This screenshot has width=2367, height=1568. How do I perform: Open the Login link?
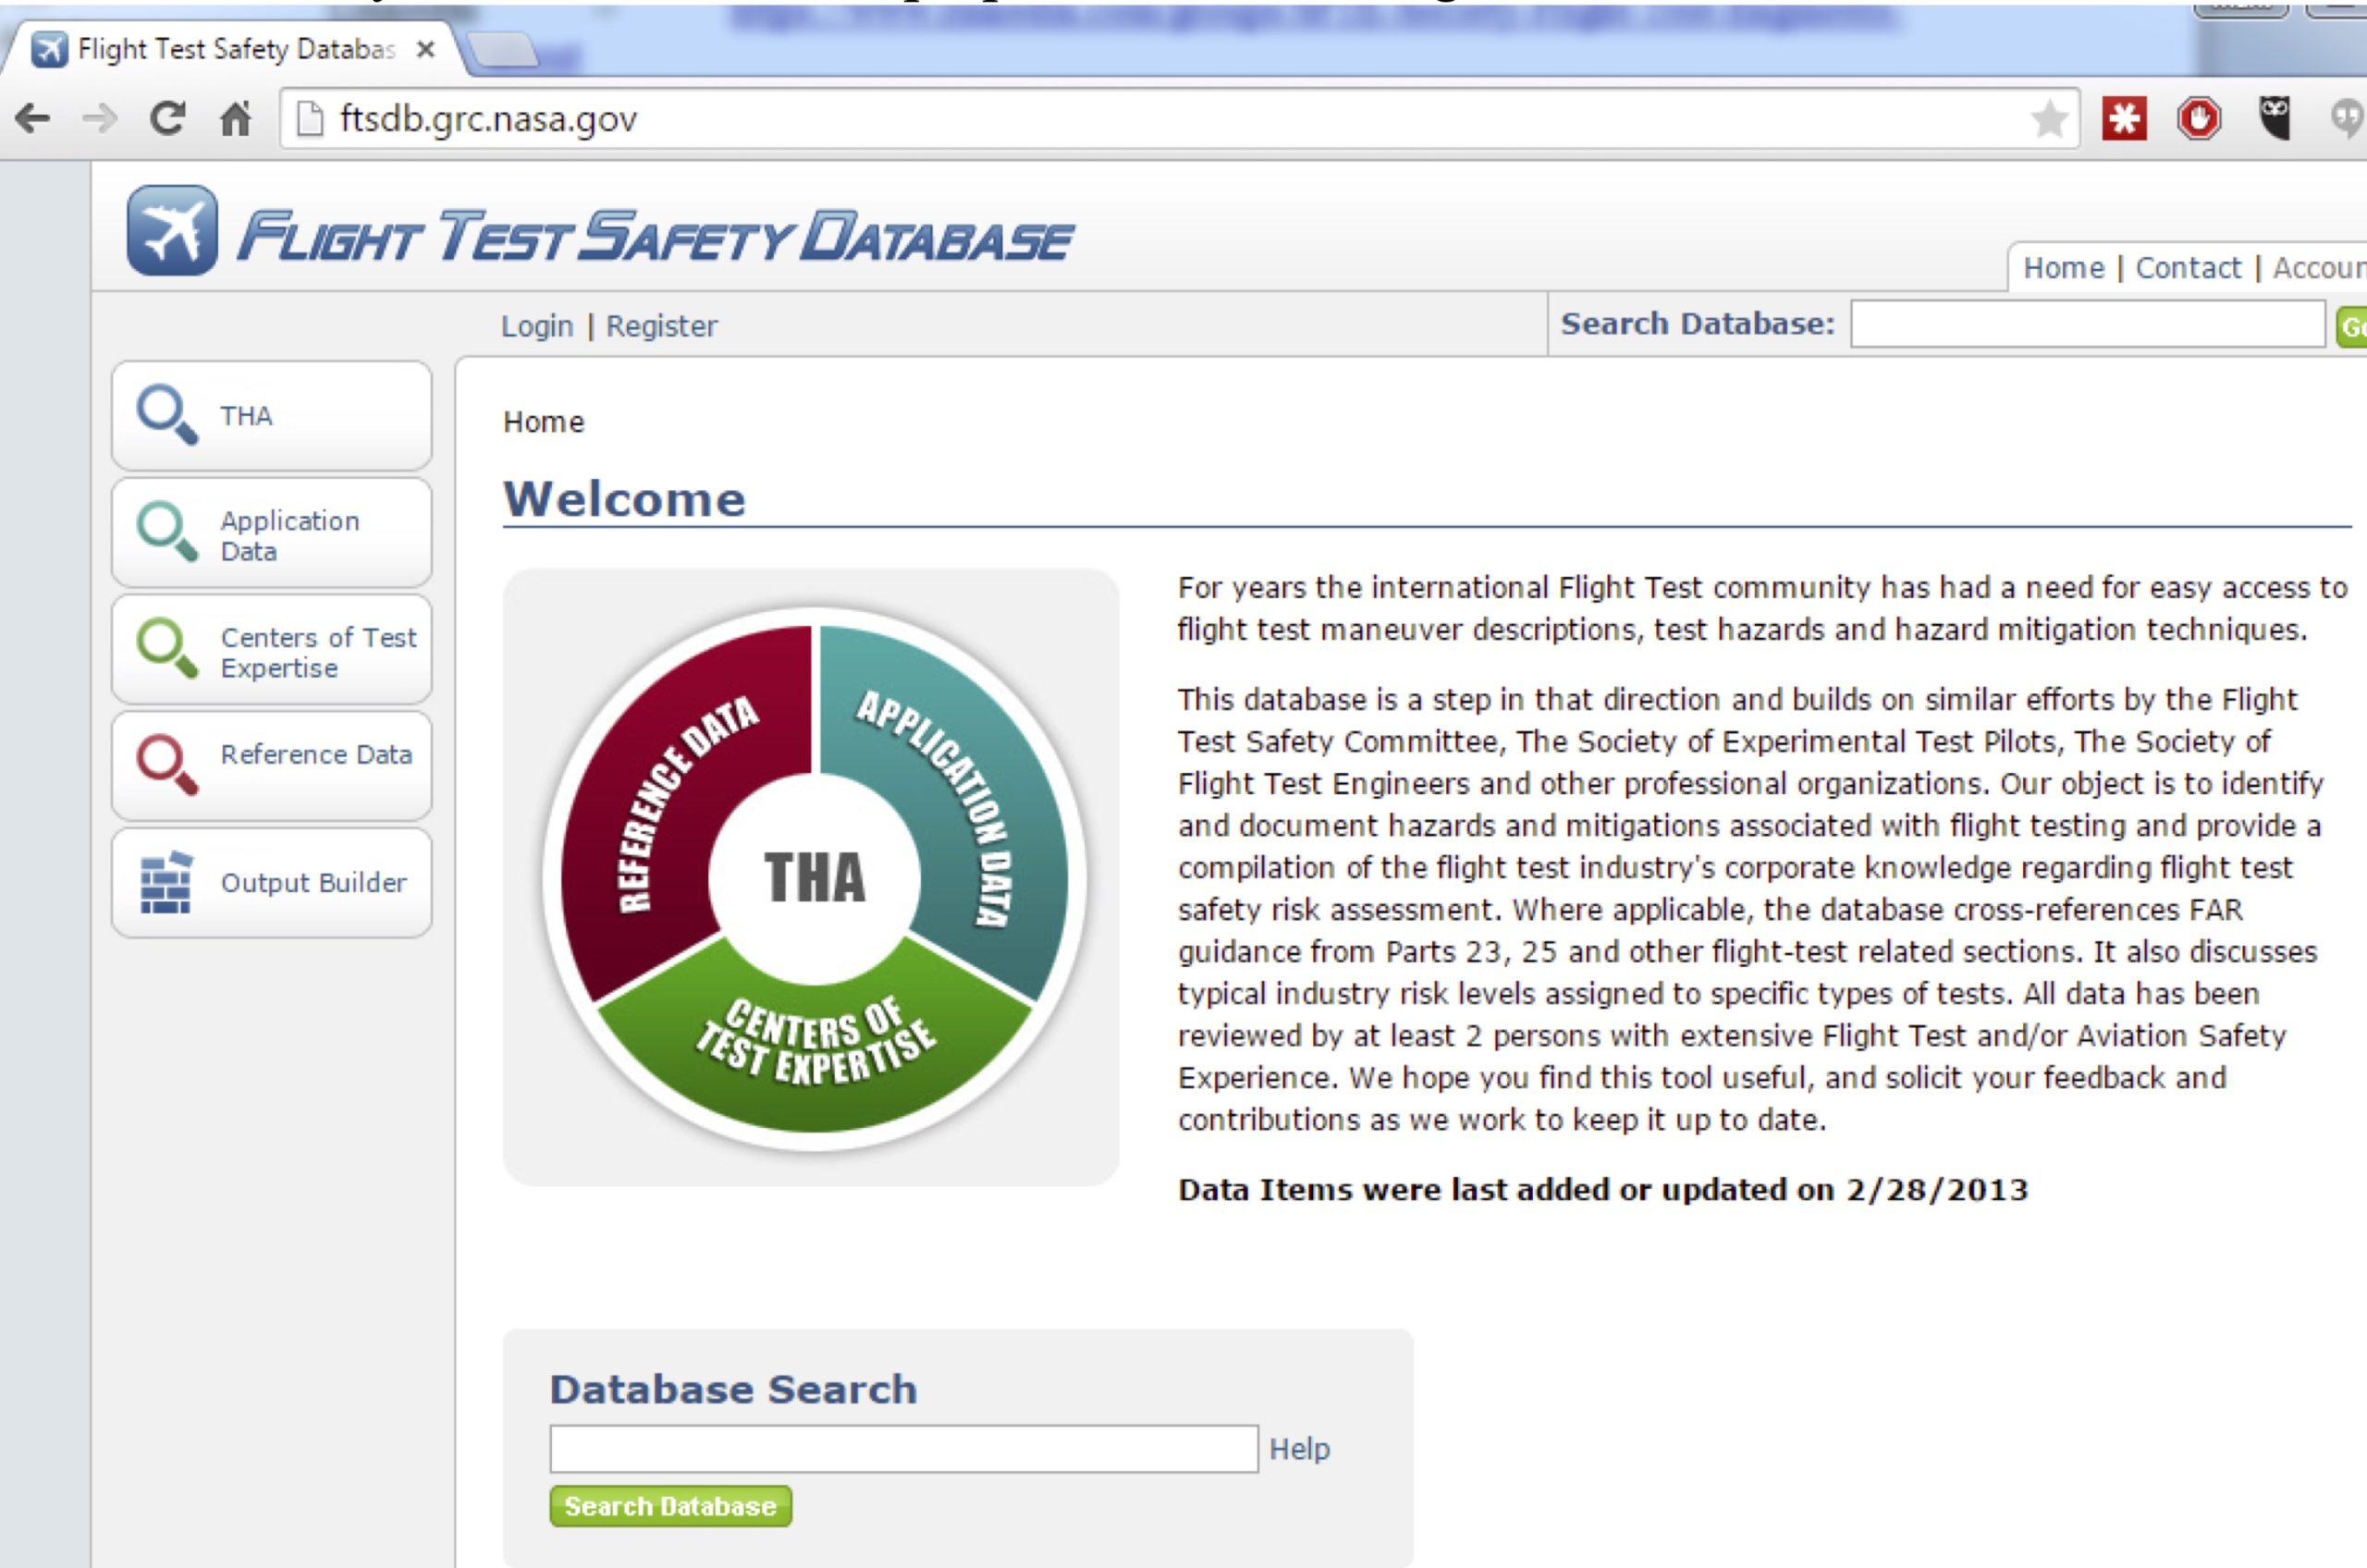click(x=537, y=326)
